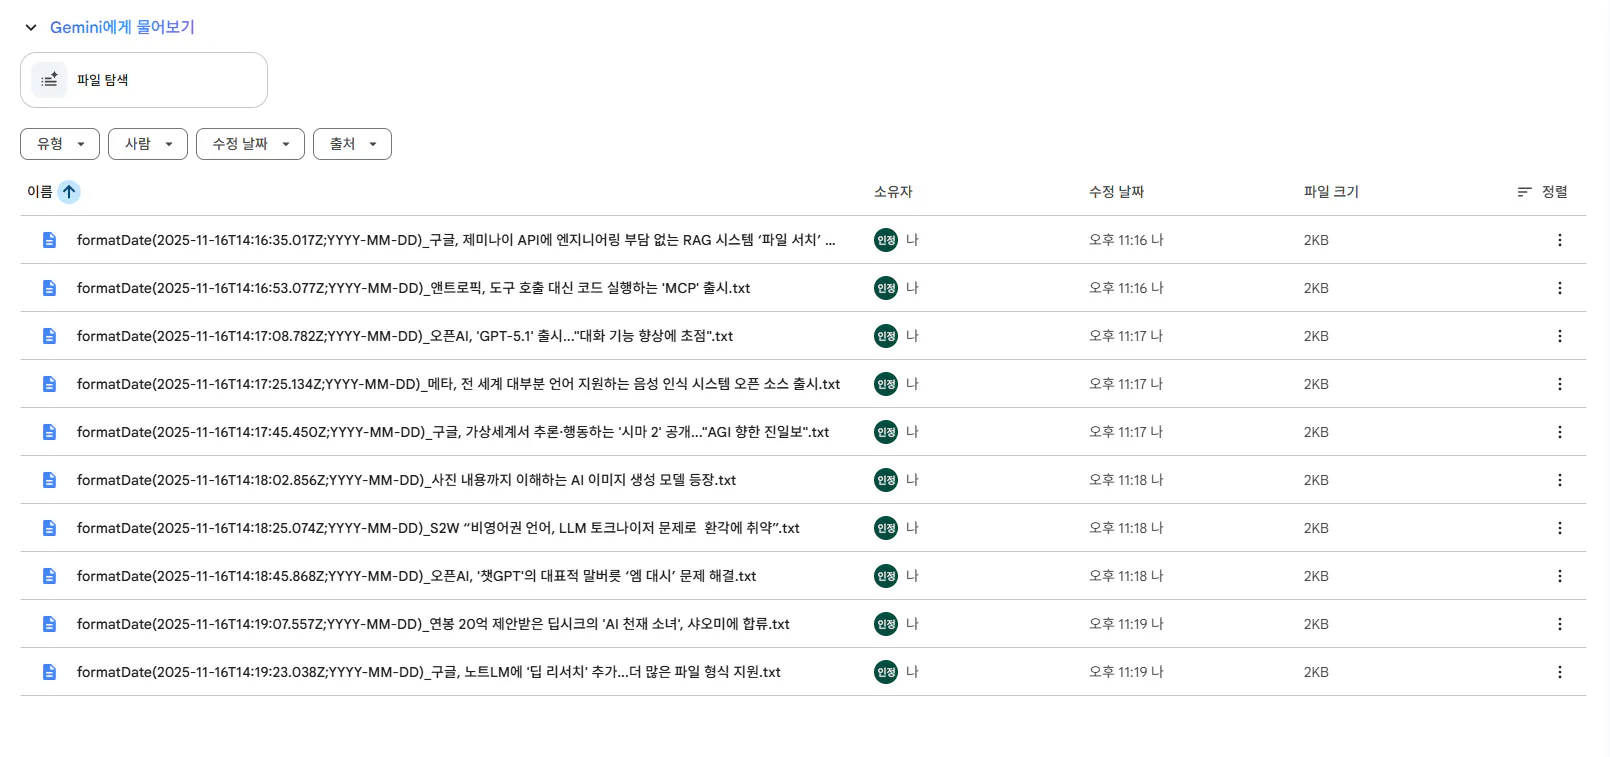Screen dimensions: 1610x757
Task: Toggle the ascending sort arrow next to 이름
Action: [69, 192]
